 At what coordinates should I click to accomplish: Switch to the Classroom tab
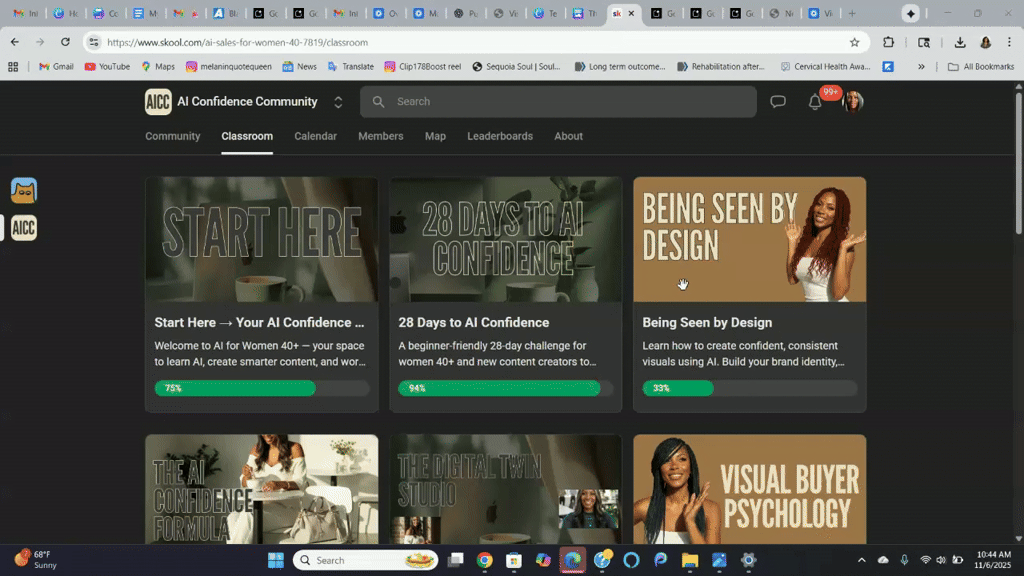pyautogui.click(x=247, y=136)
